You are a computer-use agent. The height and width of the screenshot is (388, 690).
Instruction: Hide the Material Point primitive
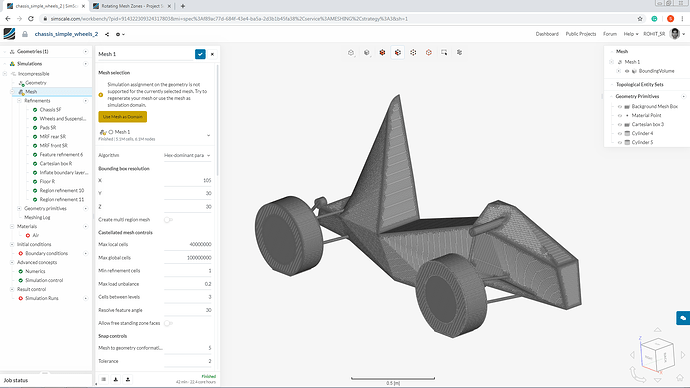tap(620, 116)
